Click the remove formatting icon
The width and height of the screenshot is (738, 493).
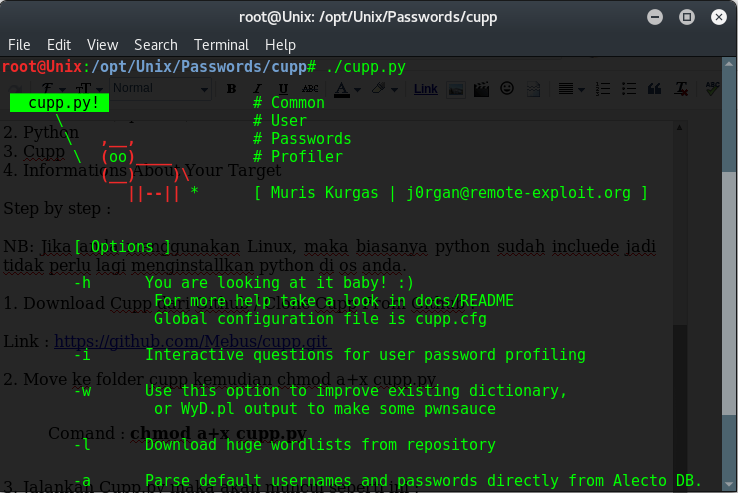click(681, 89)
